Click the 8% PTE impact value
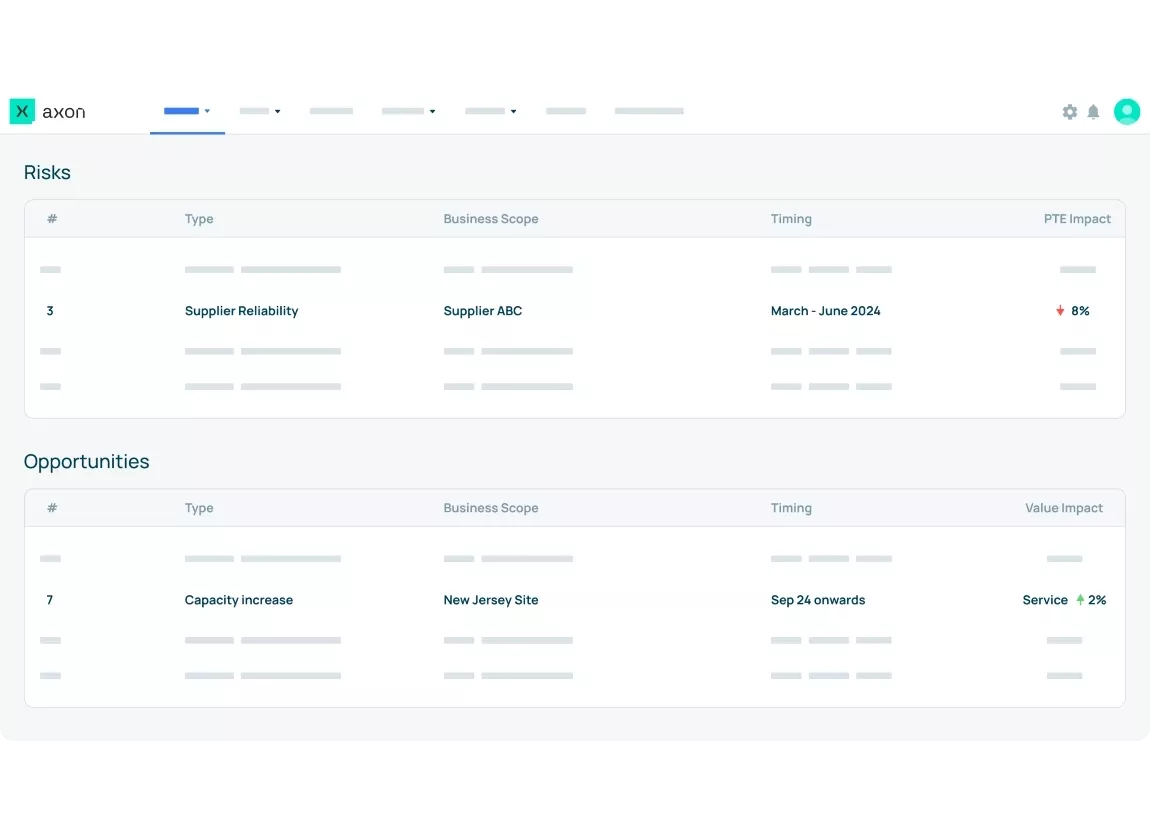Image resolution: width=1150 pixels, height=830 pixels. tap(1080, 311)
